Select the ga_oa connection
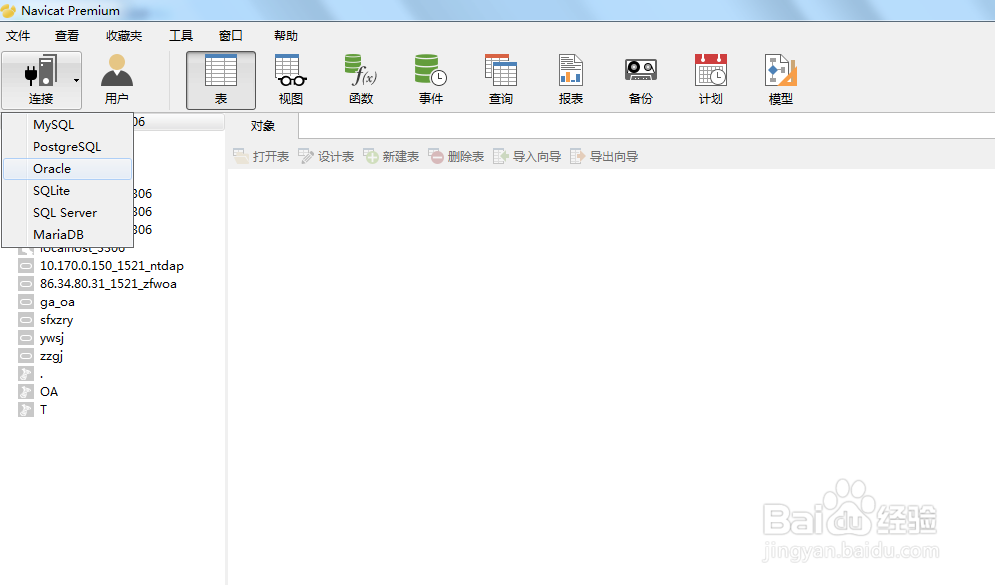 [x=57, y=302]
